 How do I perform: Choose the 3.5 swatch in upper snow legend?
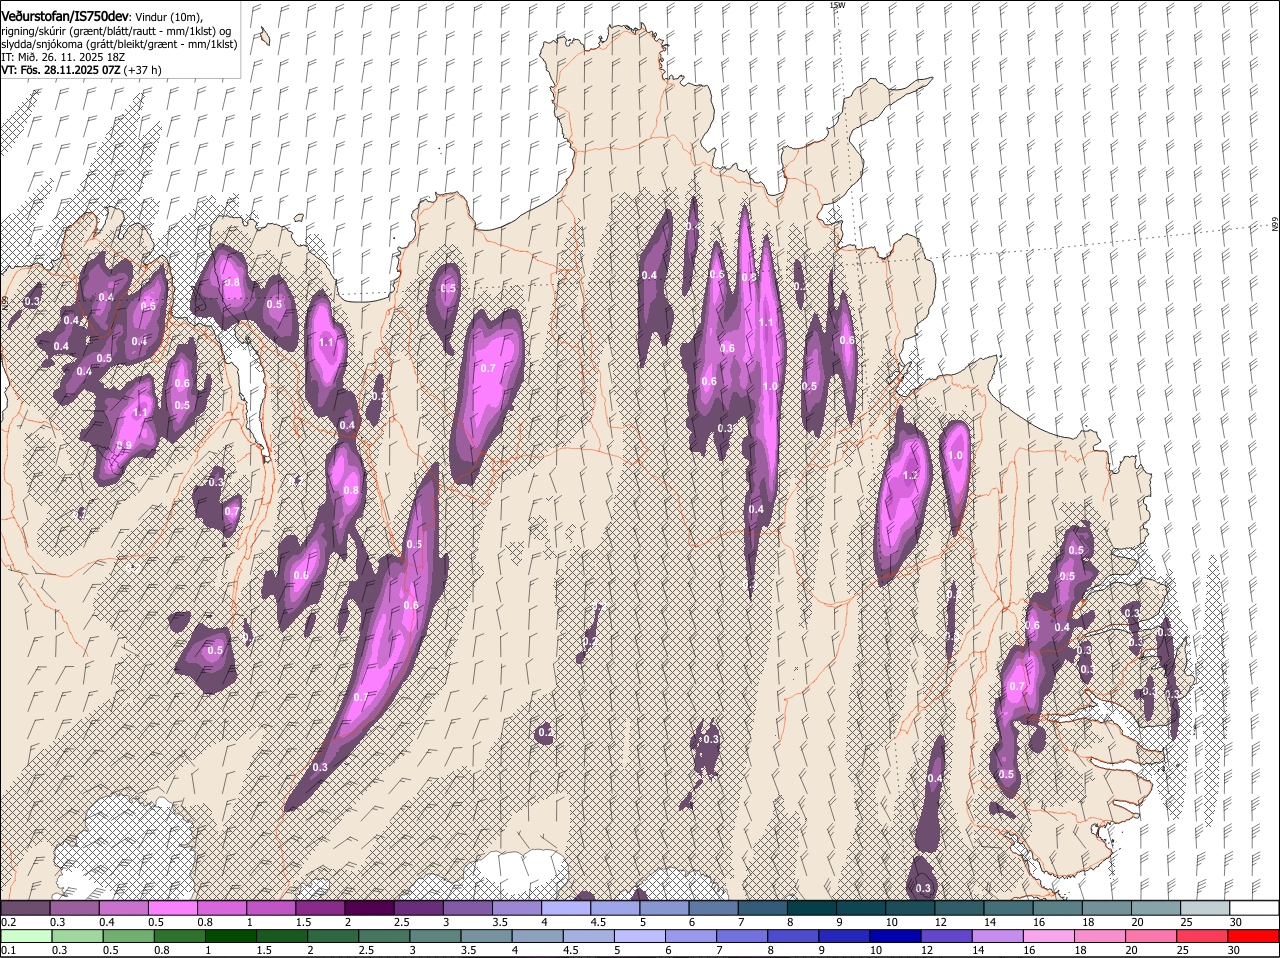point(516,908)
